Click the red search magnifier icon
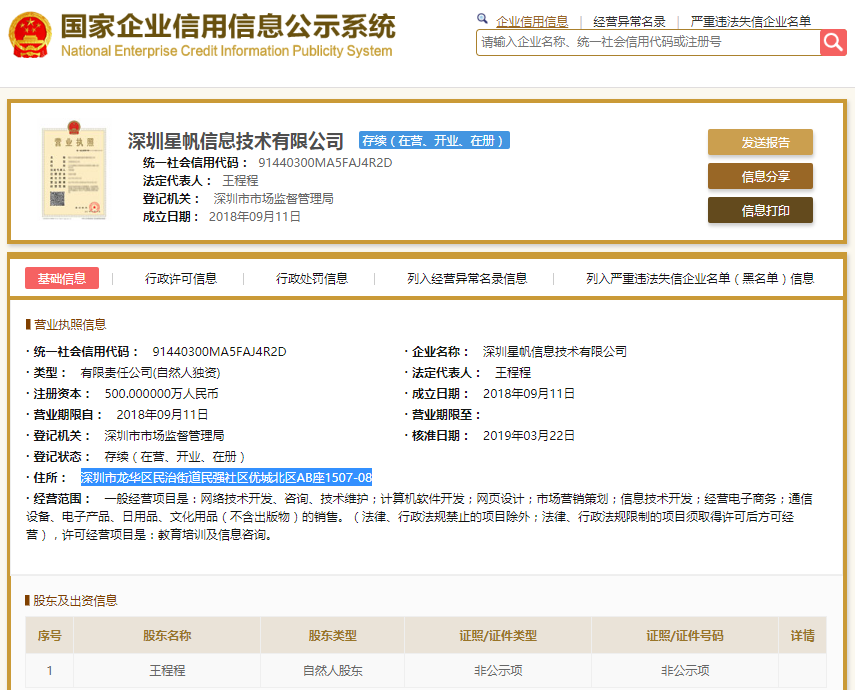855x690 pixels. point(834,43)
